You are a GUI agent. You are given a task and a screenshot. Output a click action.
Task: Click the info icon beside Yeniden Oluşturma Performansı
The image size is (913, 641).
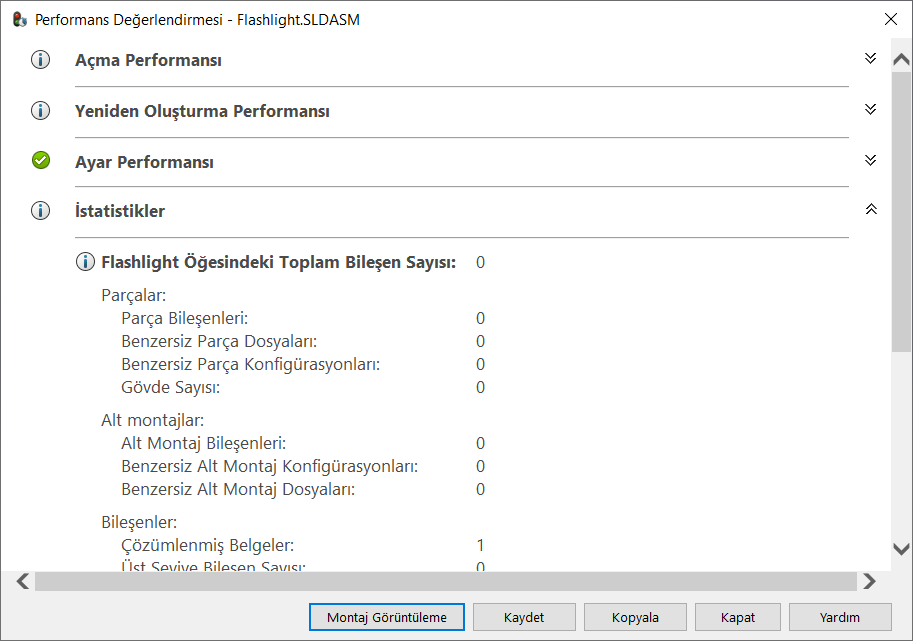click(x=41, y=111)
